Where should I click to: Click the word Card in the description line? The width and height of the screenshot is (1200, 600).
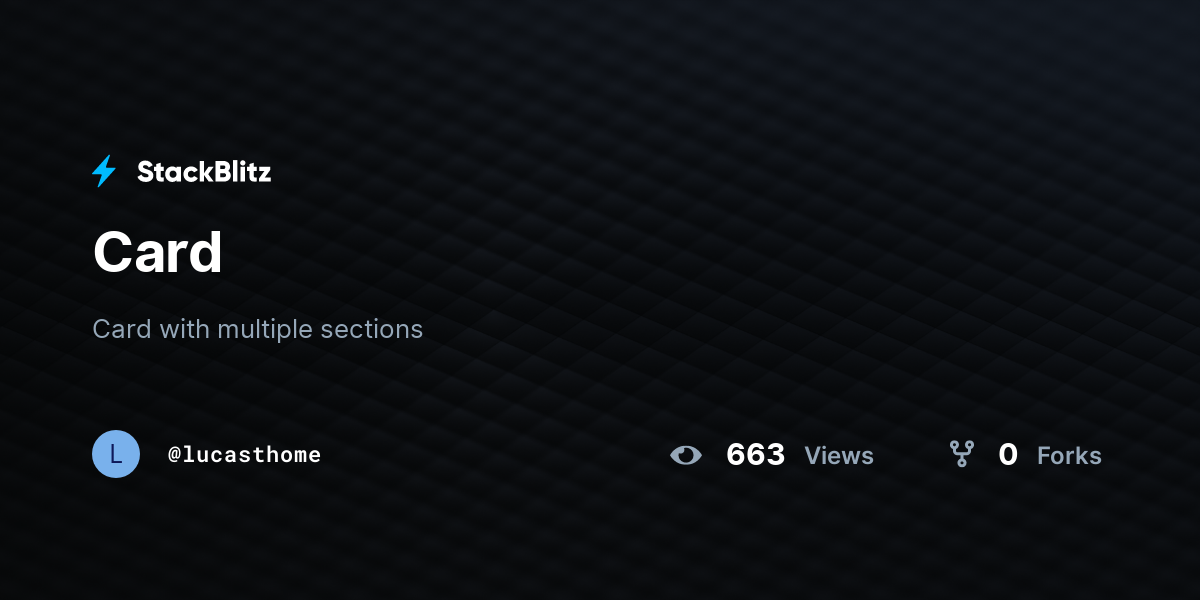click(121, 329)
